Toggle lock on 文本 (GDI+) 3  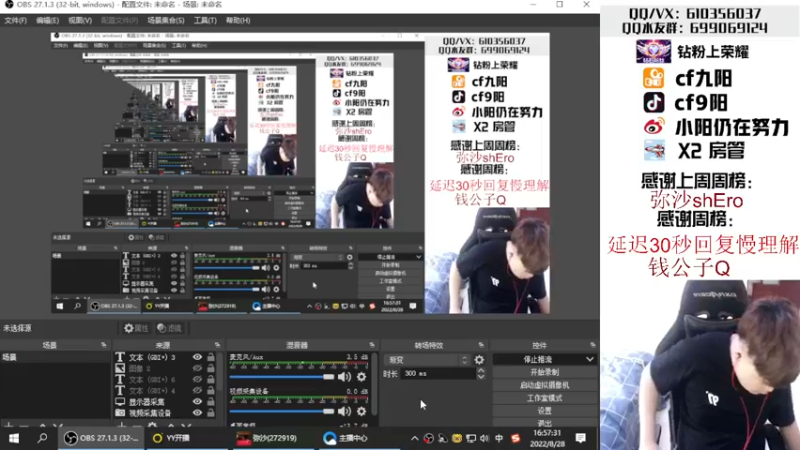[211, 357]
